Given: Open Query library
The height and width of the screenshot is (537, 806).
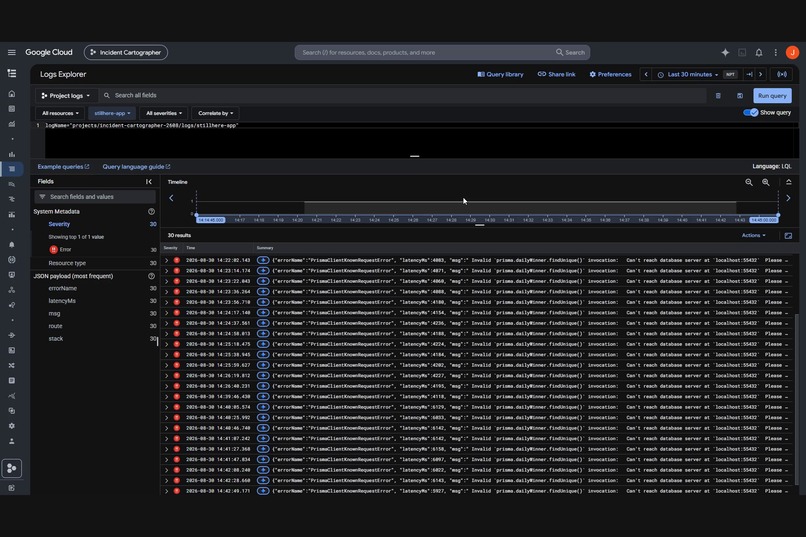Looking at the screenshot, I should point(500,75).
